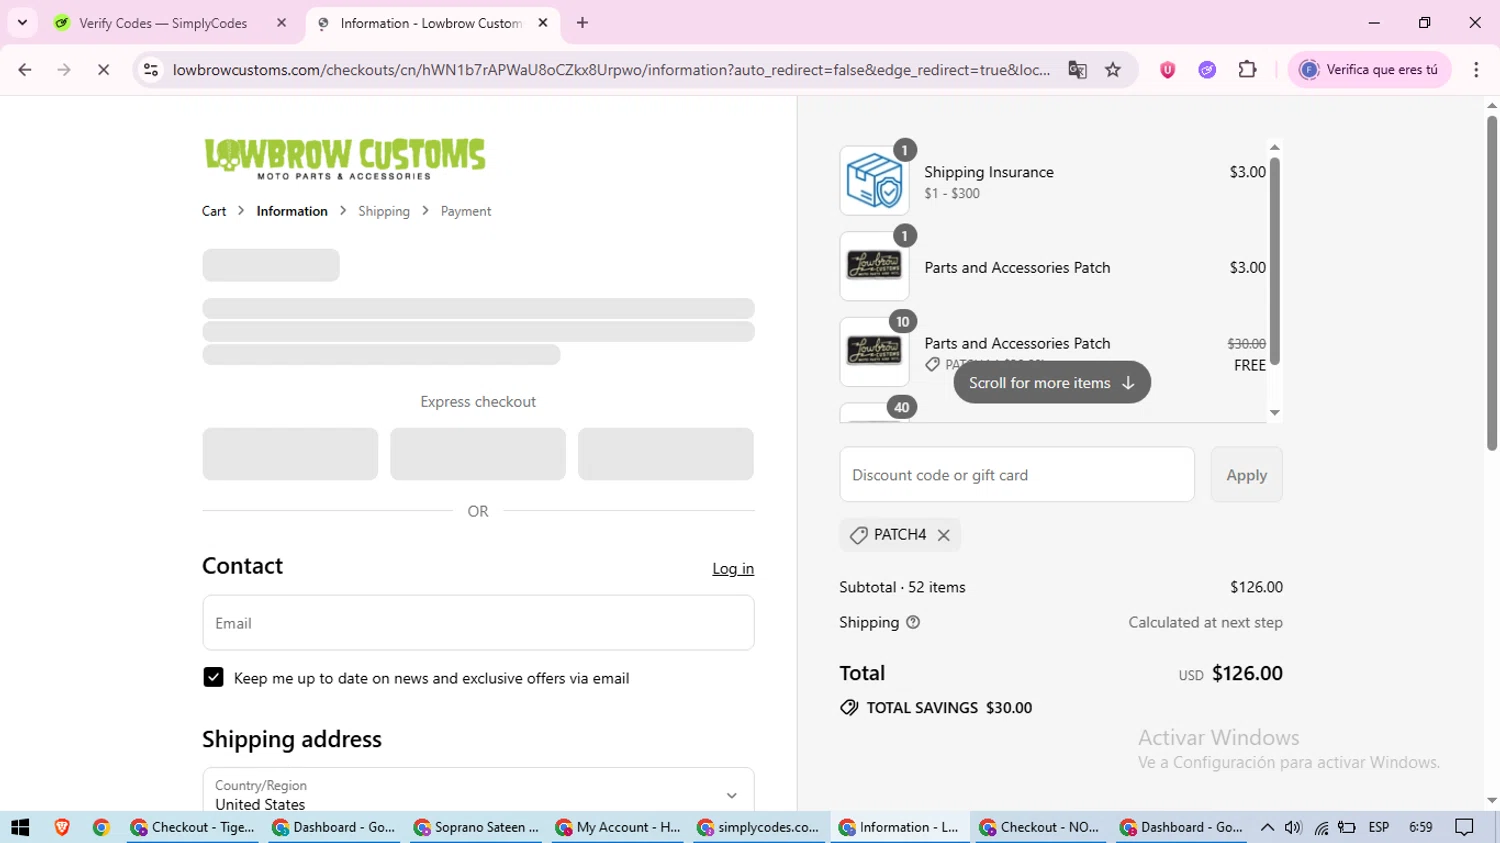Screen dimensions: 1500x843
Task: Switch to Checkout - Tige taskbar window
Action: tap(194, 827)
